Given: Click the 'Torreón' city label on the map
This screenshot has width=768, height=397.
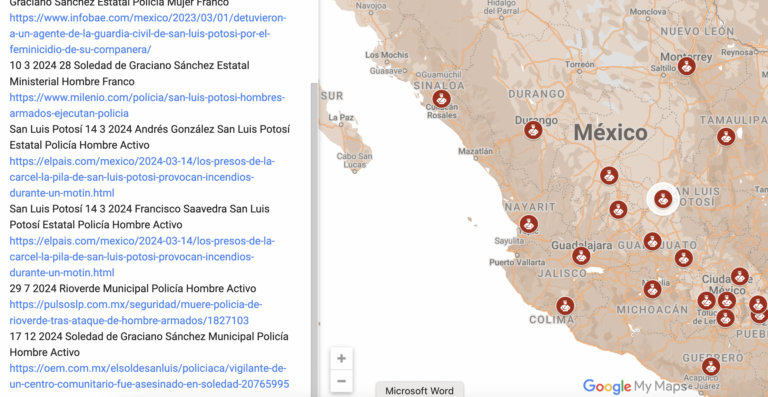Looking at the screenshot, I should coord(579,65).
